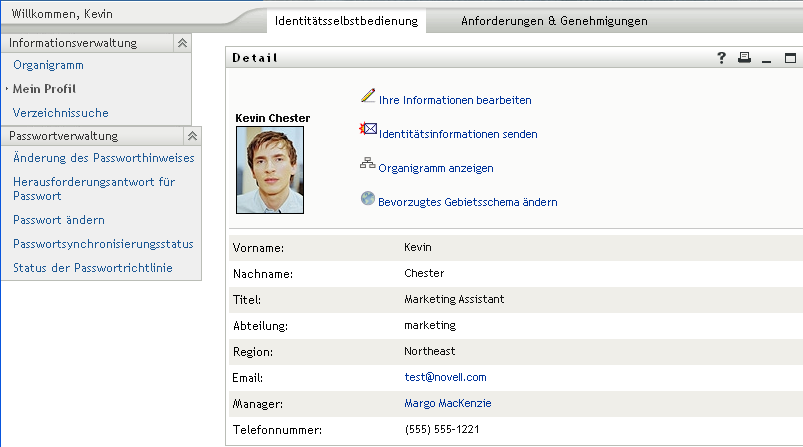803x447 pixels.
Task: Click Identitätsinformationen senden link
Action: point(458,134)
